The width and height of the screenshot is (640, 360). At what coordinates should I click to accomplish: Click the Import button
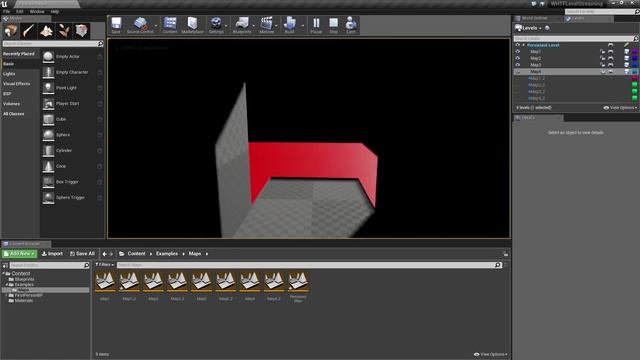[x=52, y=254]
